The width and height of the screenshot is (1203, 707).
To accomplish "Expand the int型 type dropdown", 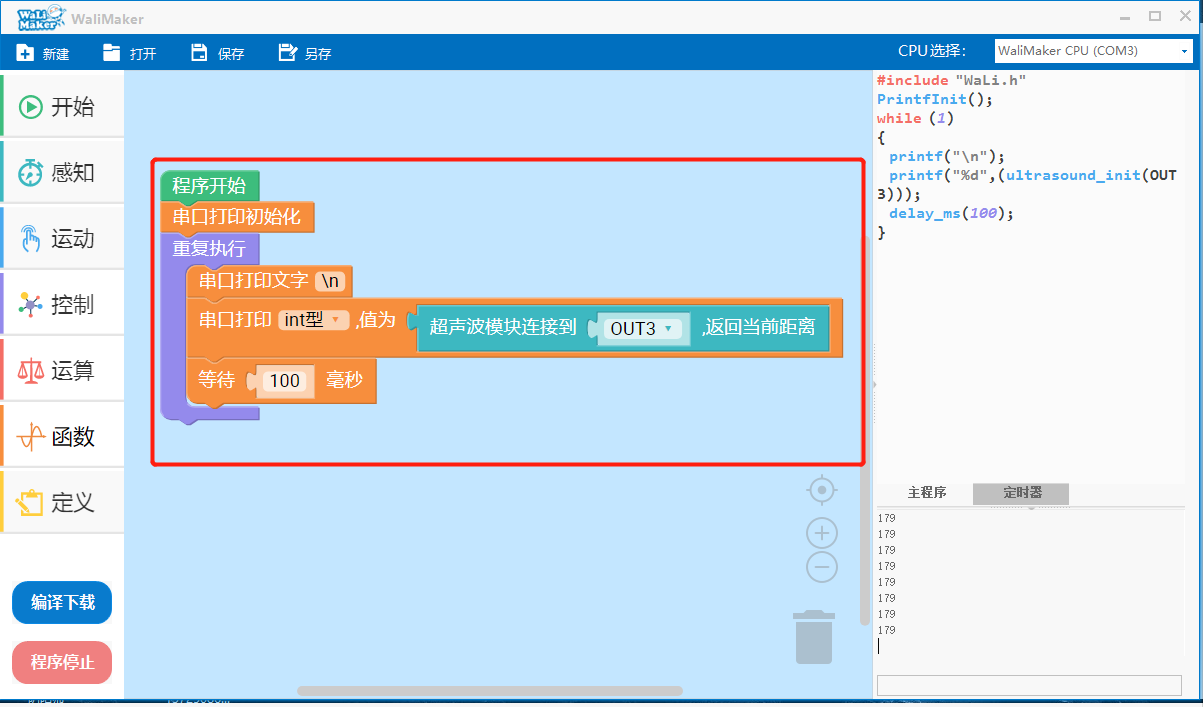I will pyautogui.click(x=314, y=320).
